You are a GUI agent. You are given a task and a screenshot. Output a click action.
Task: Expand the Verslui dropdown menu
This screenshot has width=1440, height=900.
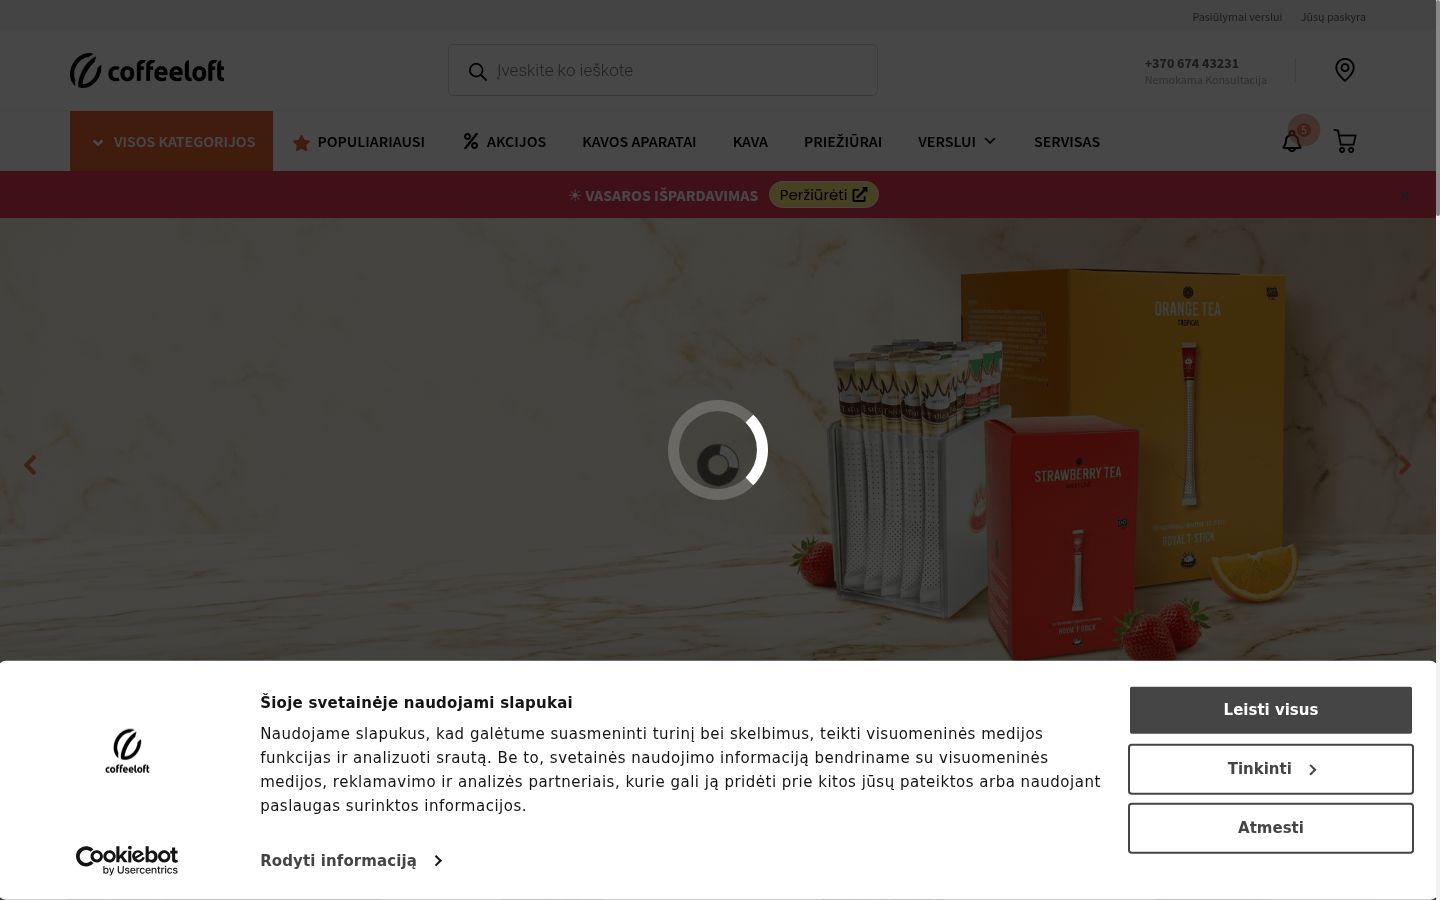pos(957,142)
